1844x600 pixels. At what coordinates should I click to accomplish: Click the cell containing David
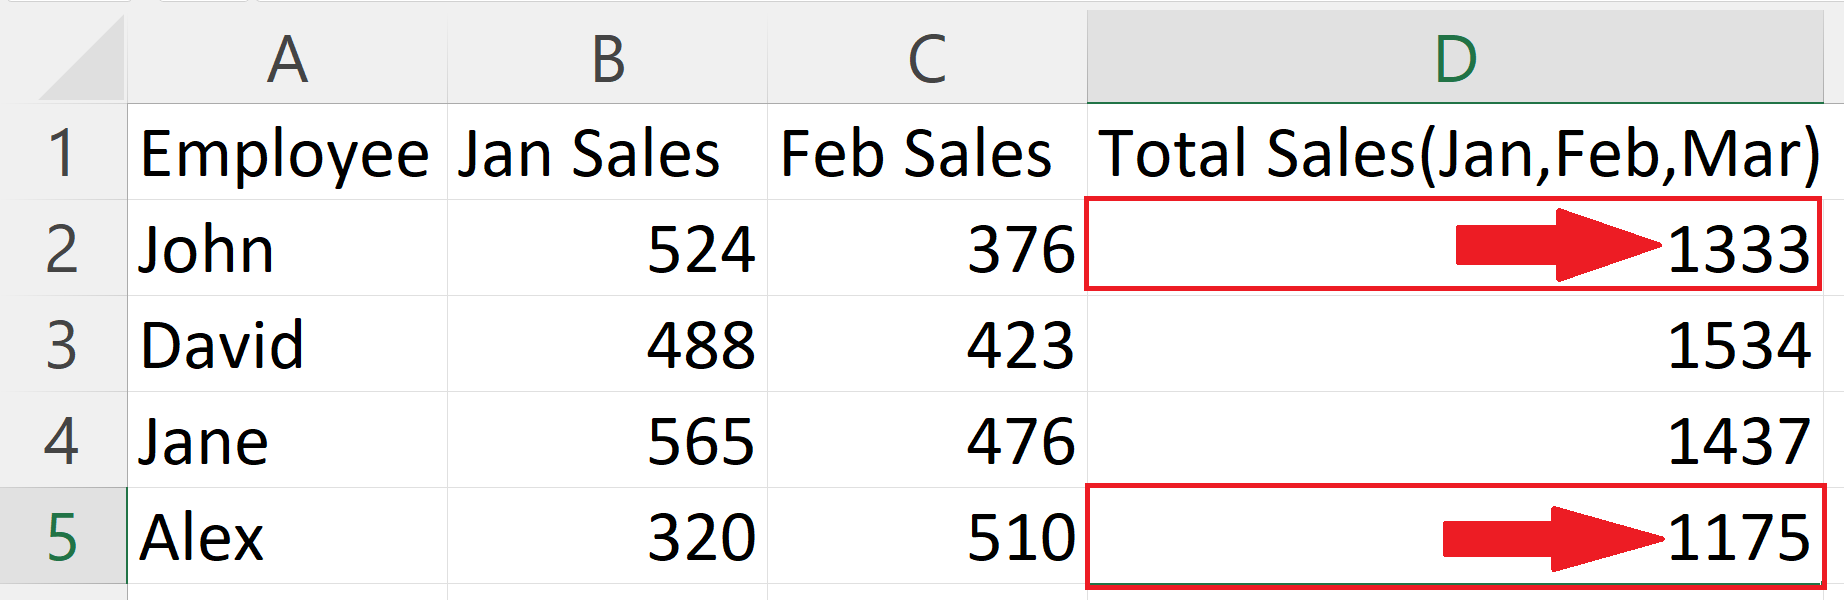point(286,345)
